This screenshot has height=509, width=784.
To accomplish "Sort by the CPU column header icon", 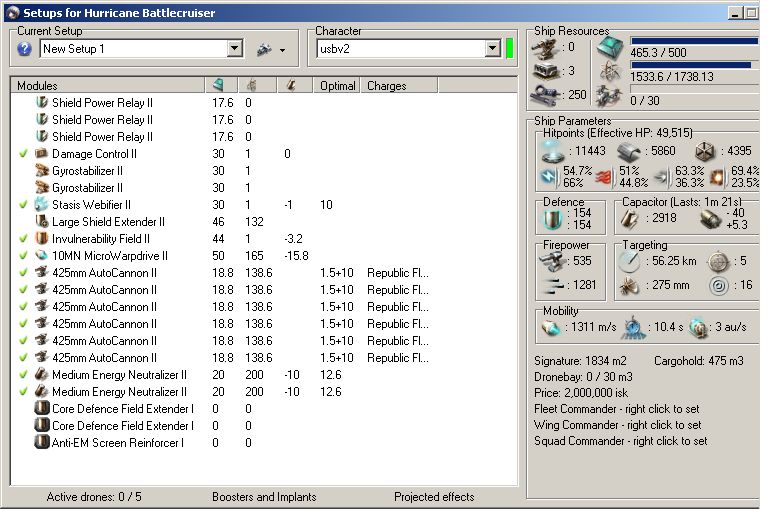I will pyautogui.click(x=218, y=86).
